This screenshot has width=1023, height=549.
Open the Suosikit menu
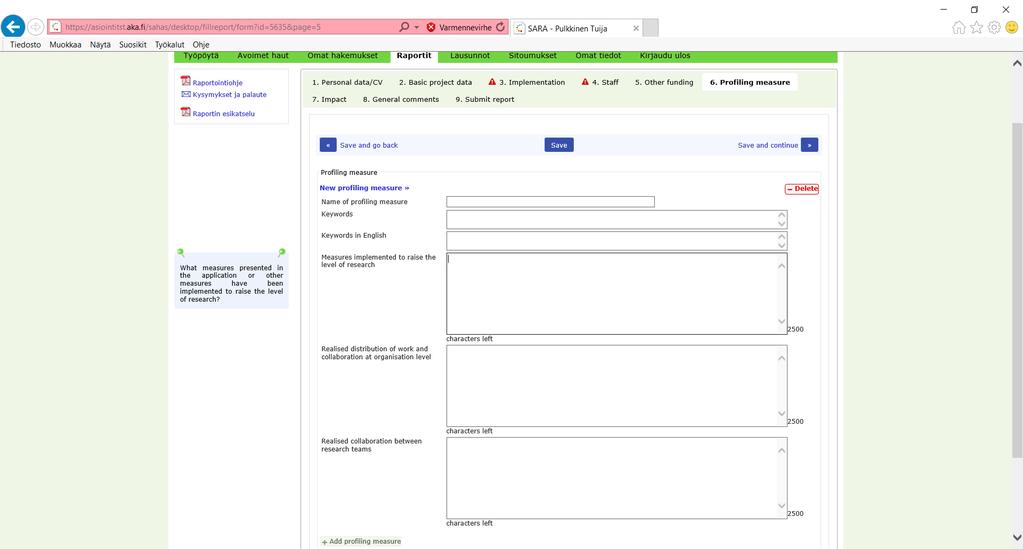click(x=132, y=44)
